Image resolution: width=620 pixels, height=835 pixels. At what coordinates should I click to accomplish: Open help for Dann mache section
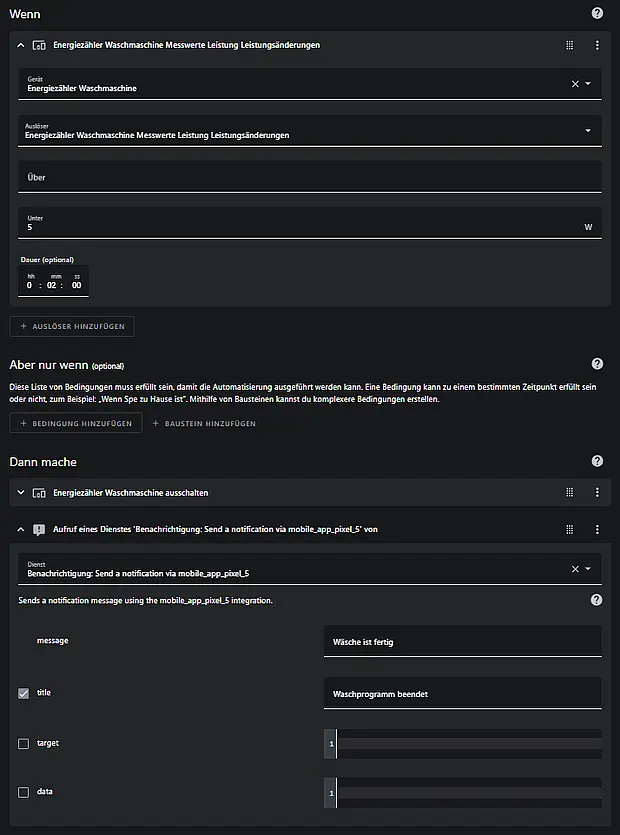(x=597, y=461)
